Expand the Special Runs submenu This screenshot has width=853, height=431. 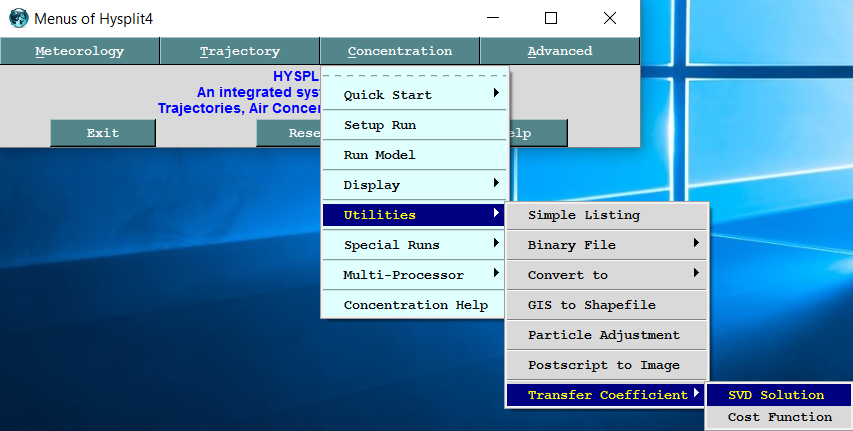(415, 244)
